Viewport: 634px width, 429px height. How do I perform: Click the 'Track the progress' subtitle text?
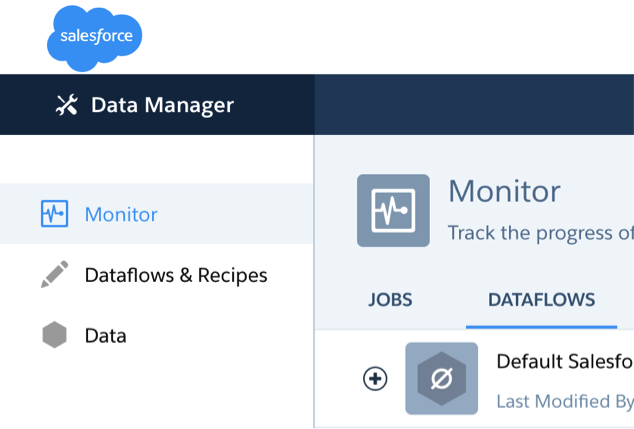tap(541, 233)
